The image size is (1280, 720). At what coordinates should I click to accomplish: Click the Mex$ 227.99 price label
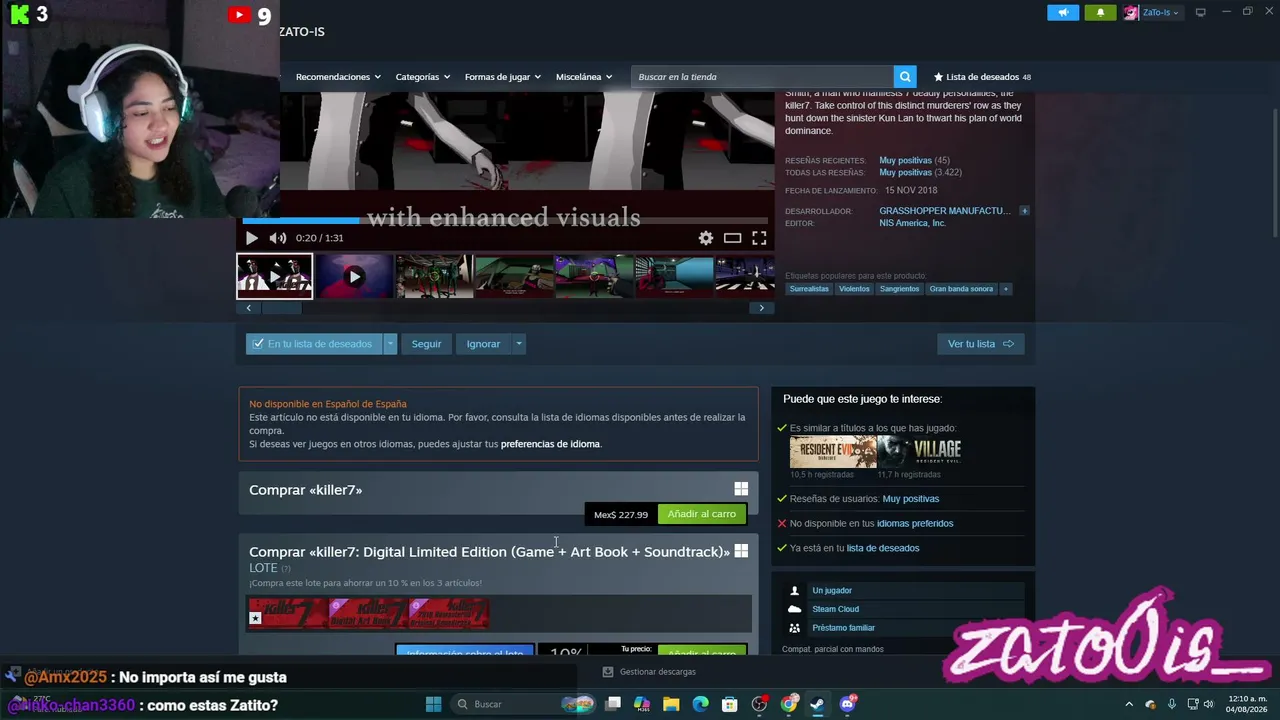click(x=621, y=515)
